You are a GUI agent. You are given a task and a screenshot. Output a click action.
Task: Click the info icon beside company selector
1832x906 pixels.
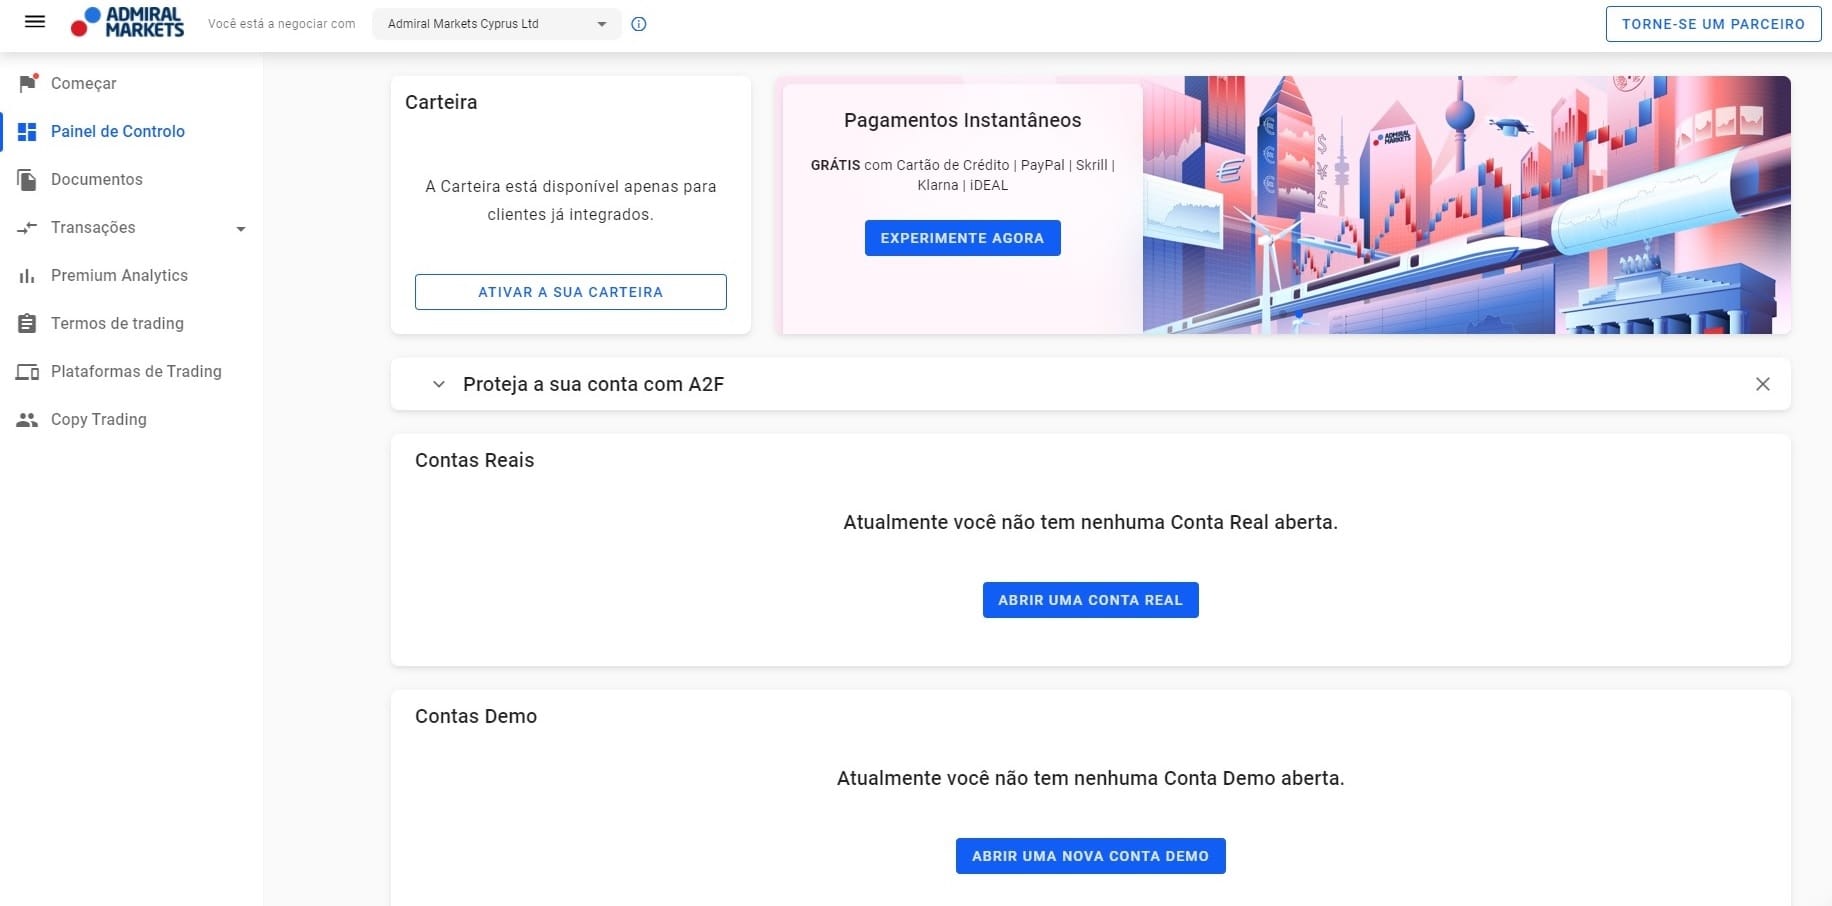[x=639, y=24]
